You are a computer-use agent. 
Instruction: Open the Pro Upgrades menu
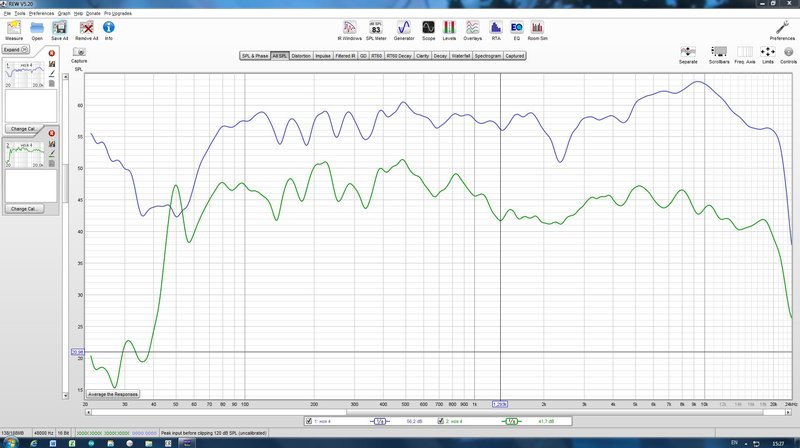point(118,13)
